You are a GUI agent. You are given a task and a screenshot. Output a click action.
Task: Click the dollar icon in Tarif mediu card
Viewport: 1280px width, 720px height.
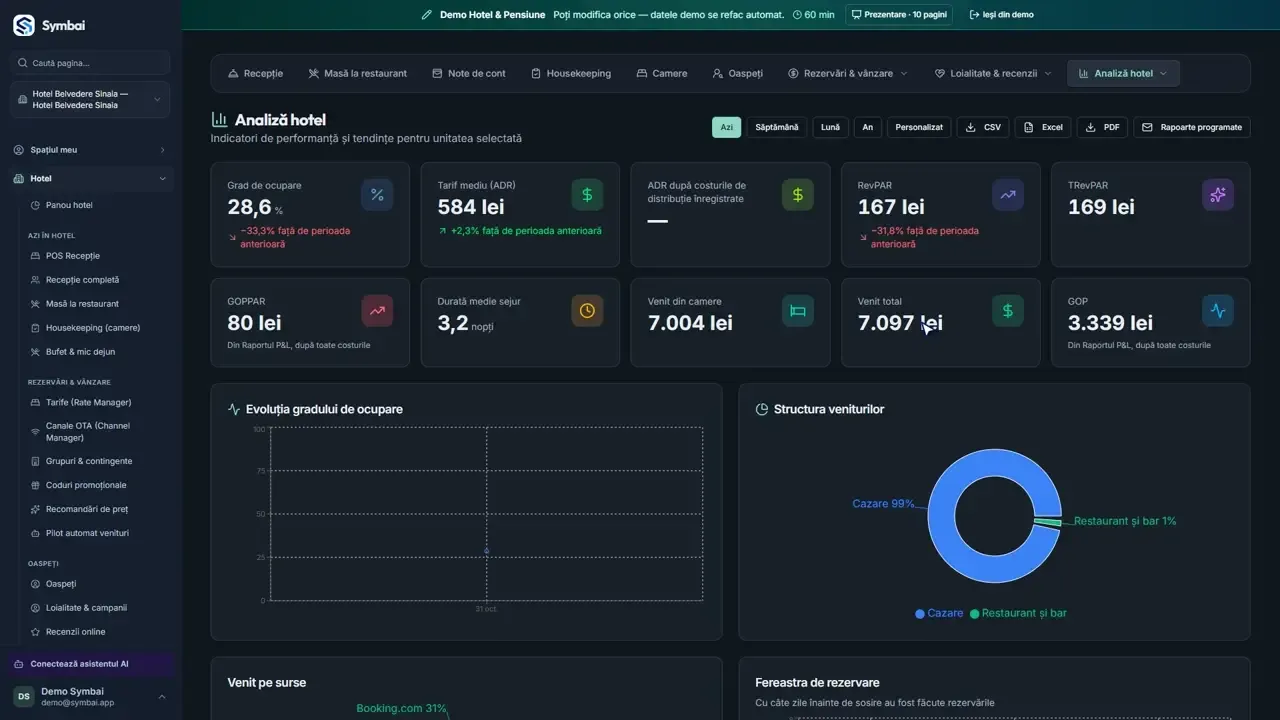coord(587,195)
